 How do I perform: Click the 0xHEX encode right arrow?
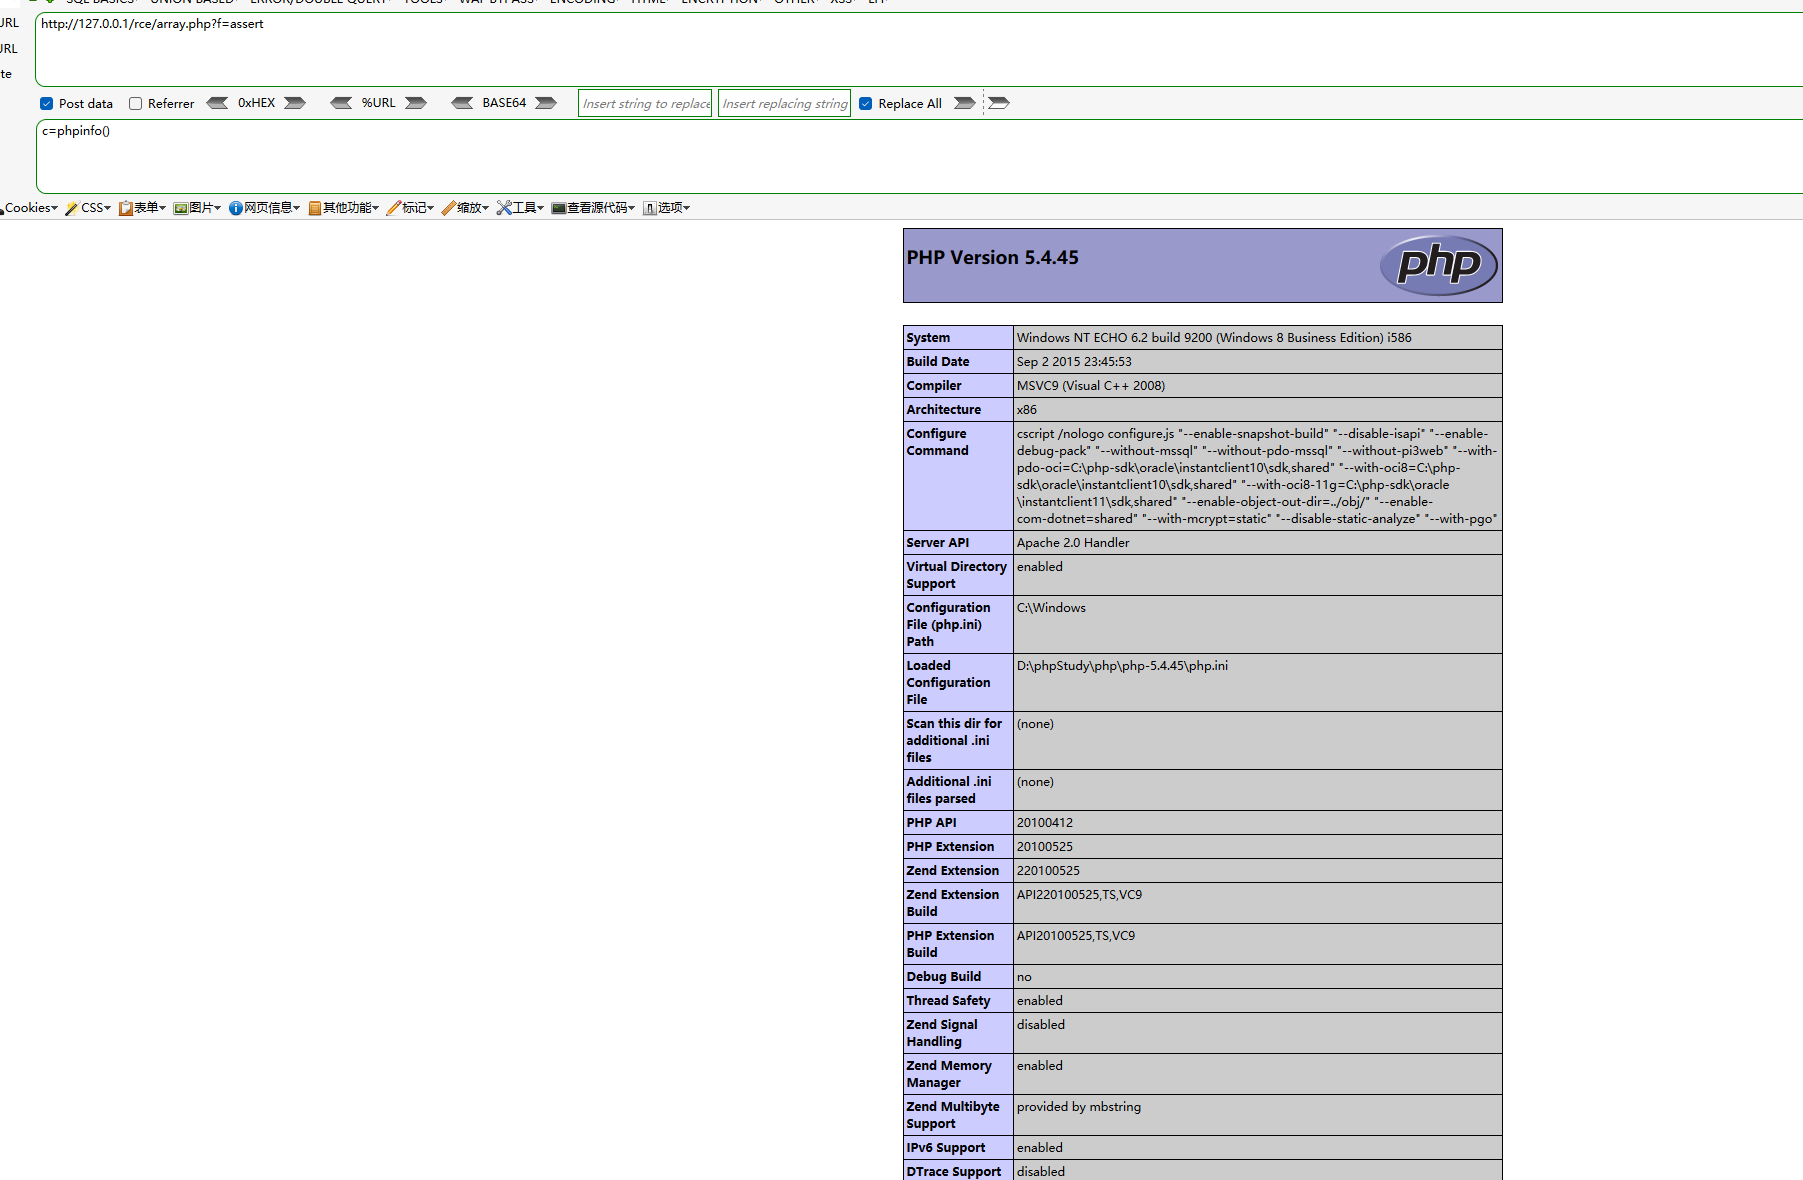(295, 103)
